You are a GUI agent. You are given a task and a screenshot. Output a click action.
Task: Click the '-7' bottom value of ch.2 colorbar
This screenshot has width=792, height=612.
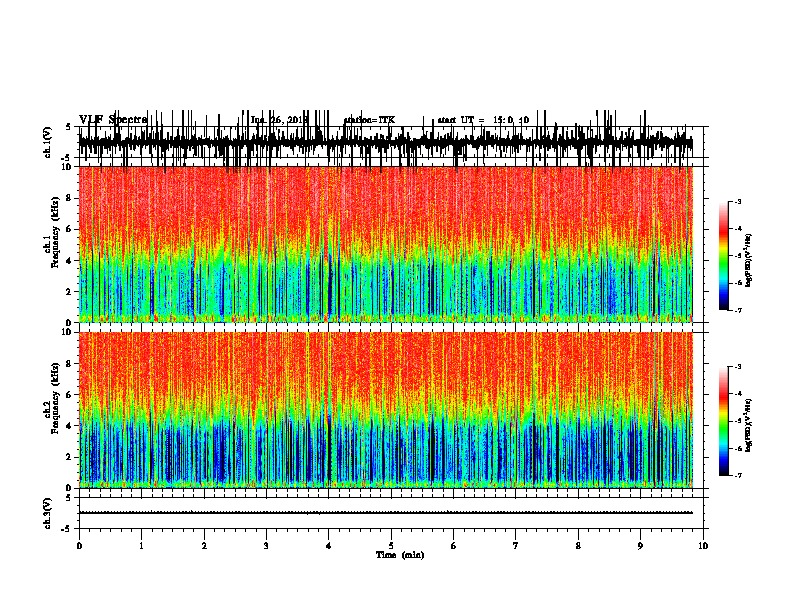[x=737, y=476]
